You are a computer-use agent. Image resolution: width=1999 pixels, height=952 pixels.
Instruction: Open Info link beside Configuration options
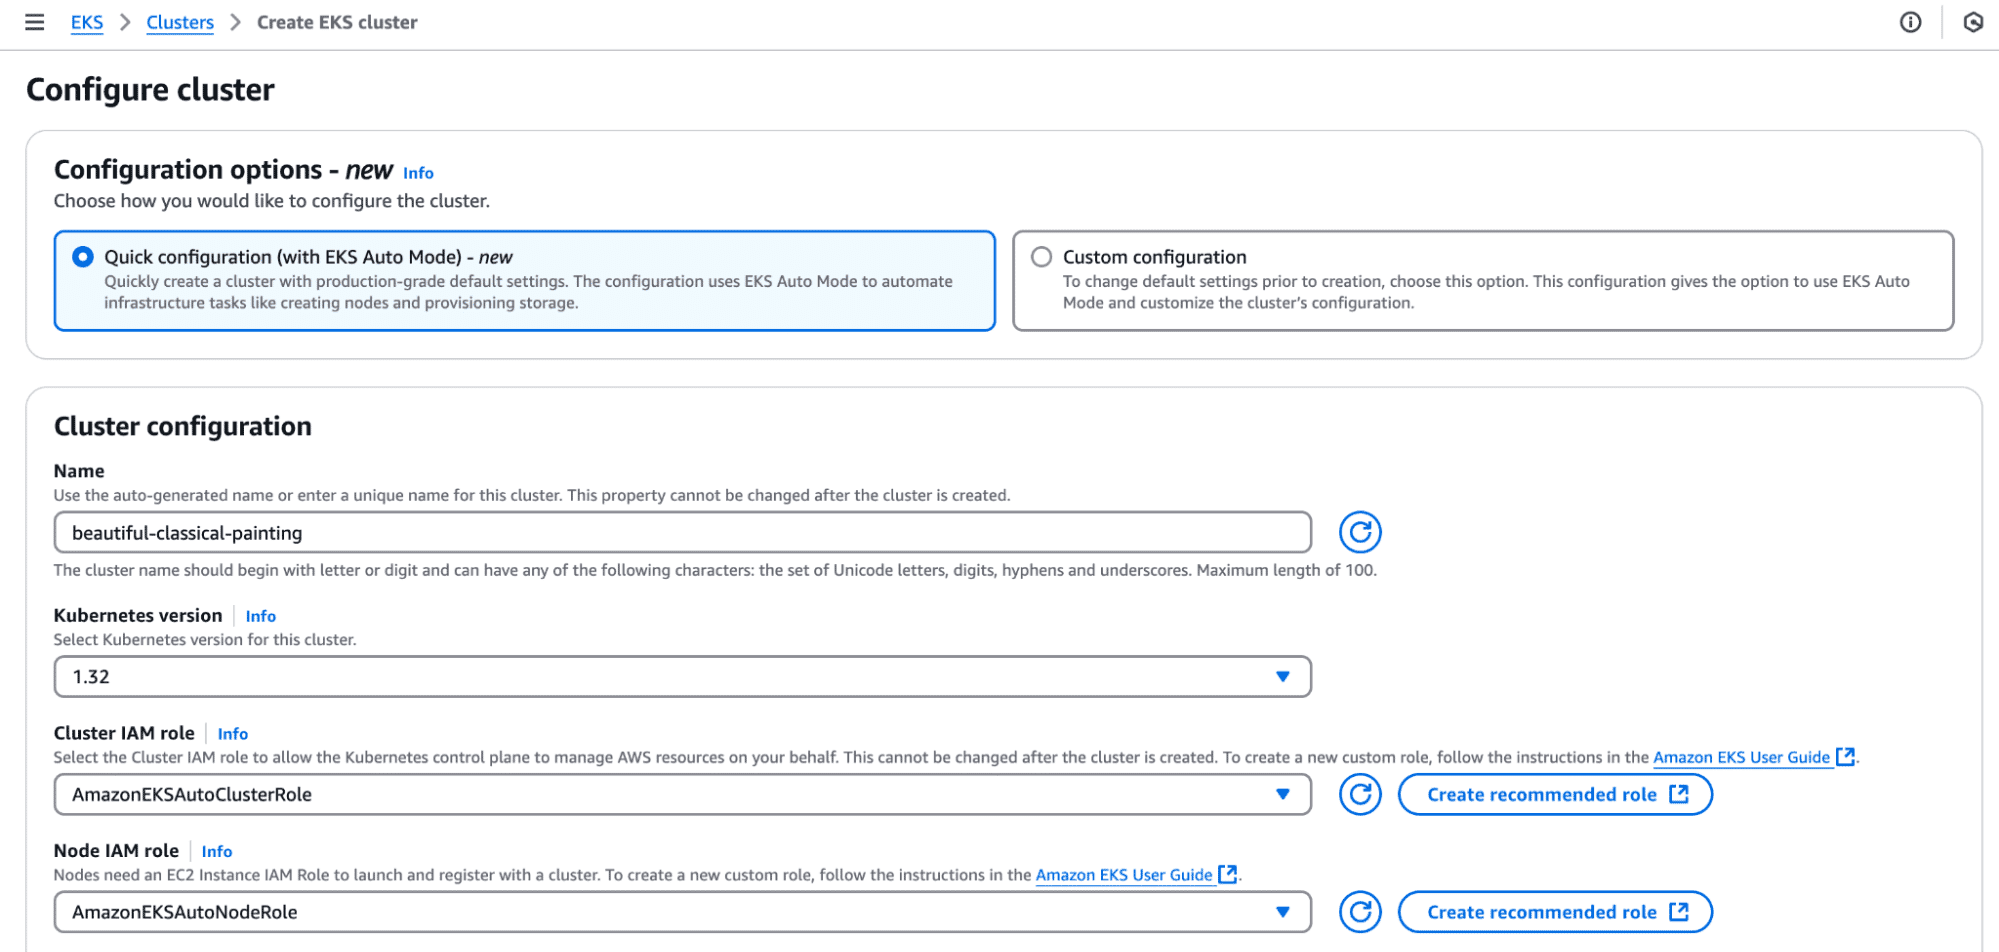point(418,173)
